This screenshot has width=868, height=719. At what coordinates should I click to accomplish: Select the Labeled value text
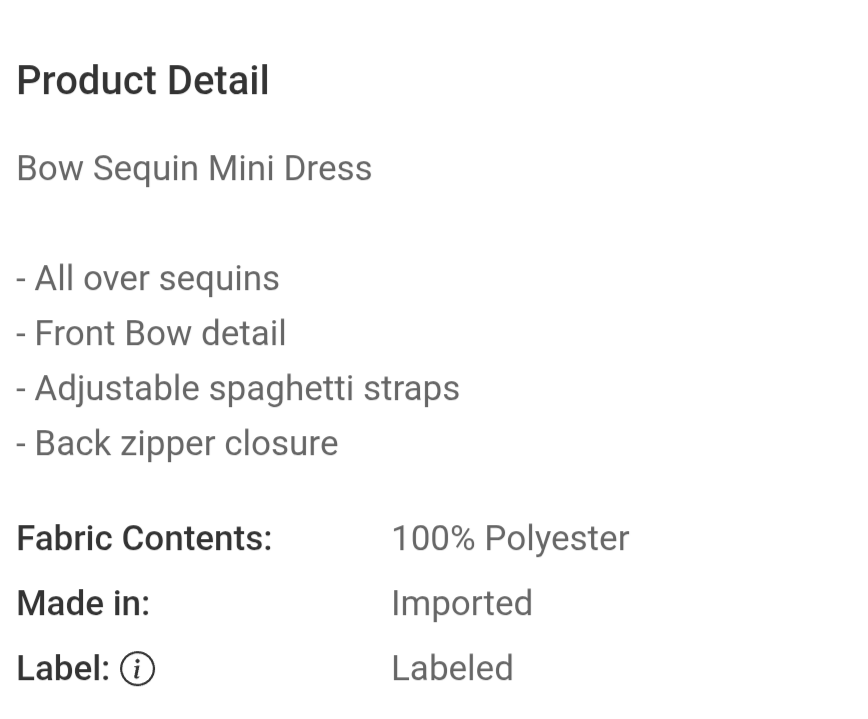(x=452, y=668)
